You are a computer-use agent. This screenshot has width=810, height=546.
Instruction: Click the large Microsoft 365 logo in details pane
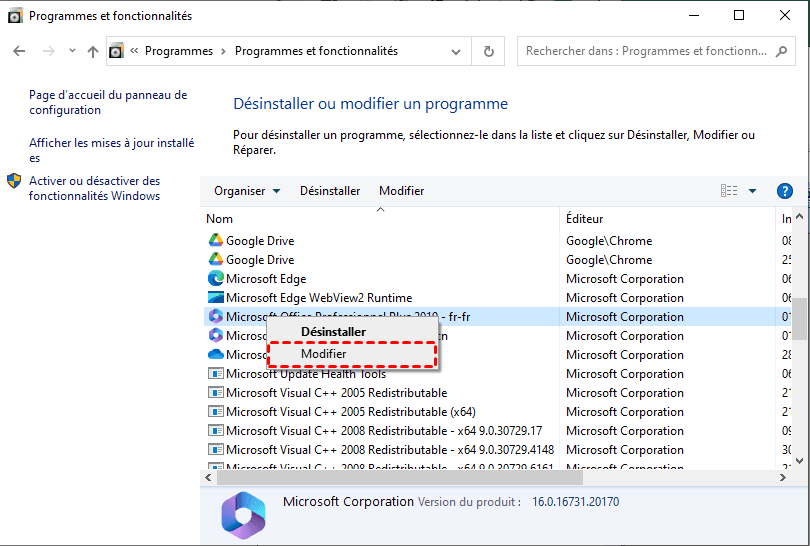243,515
